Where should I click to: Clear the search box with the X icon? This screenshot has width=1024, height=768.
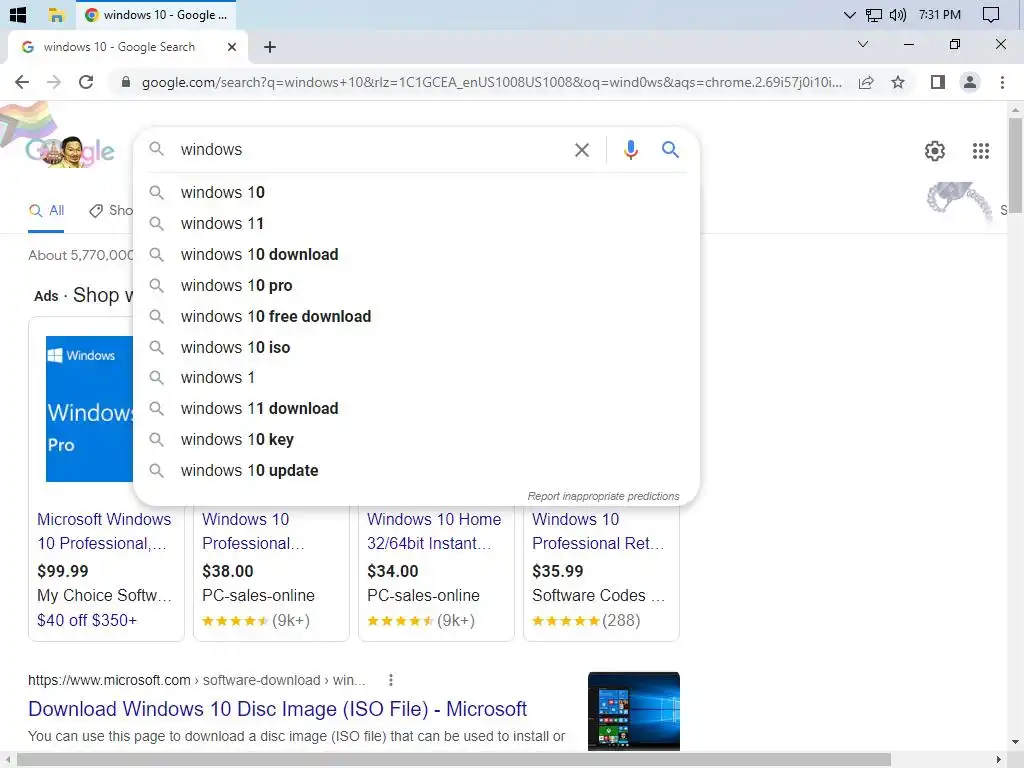point(581,150)
